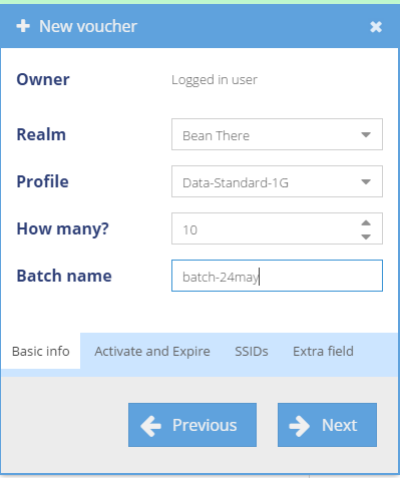This screenshot has height=478, width=400.
Task: Open the Activate and Expire tab
Action: point(152,351)
